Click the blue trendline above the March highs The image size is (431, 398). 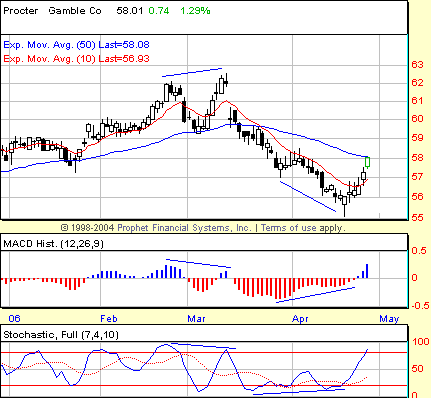tap(192, 72)
